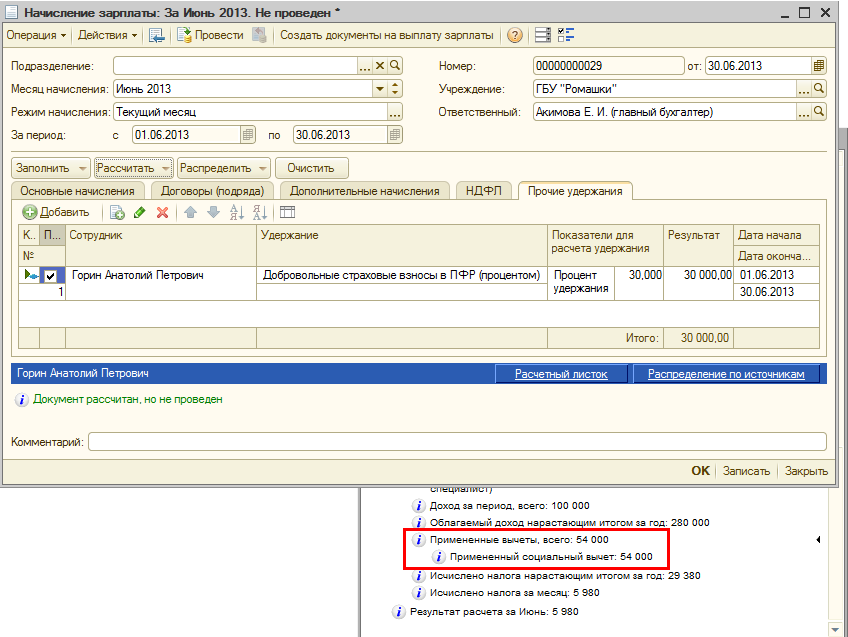Click Создать документы на выплату зарплаты
The image size is (848, 637).
[386, 35]
